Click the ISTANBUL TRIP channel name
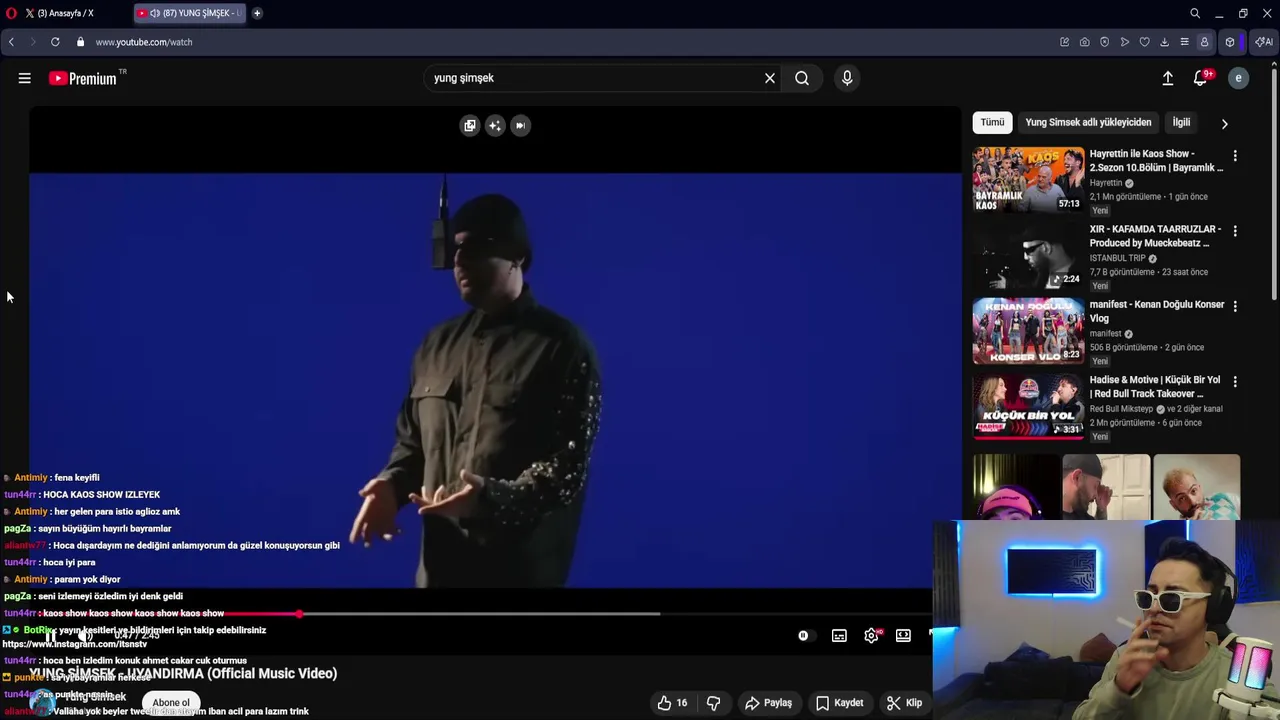The height and width of the screenshot is (720, 1280). tap(1117, 258)
